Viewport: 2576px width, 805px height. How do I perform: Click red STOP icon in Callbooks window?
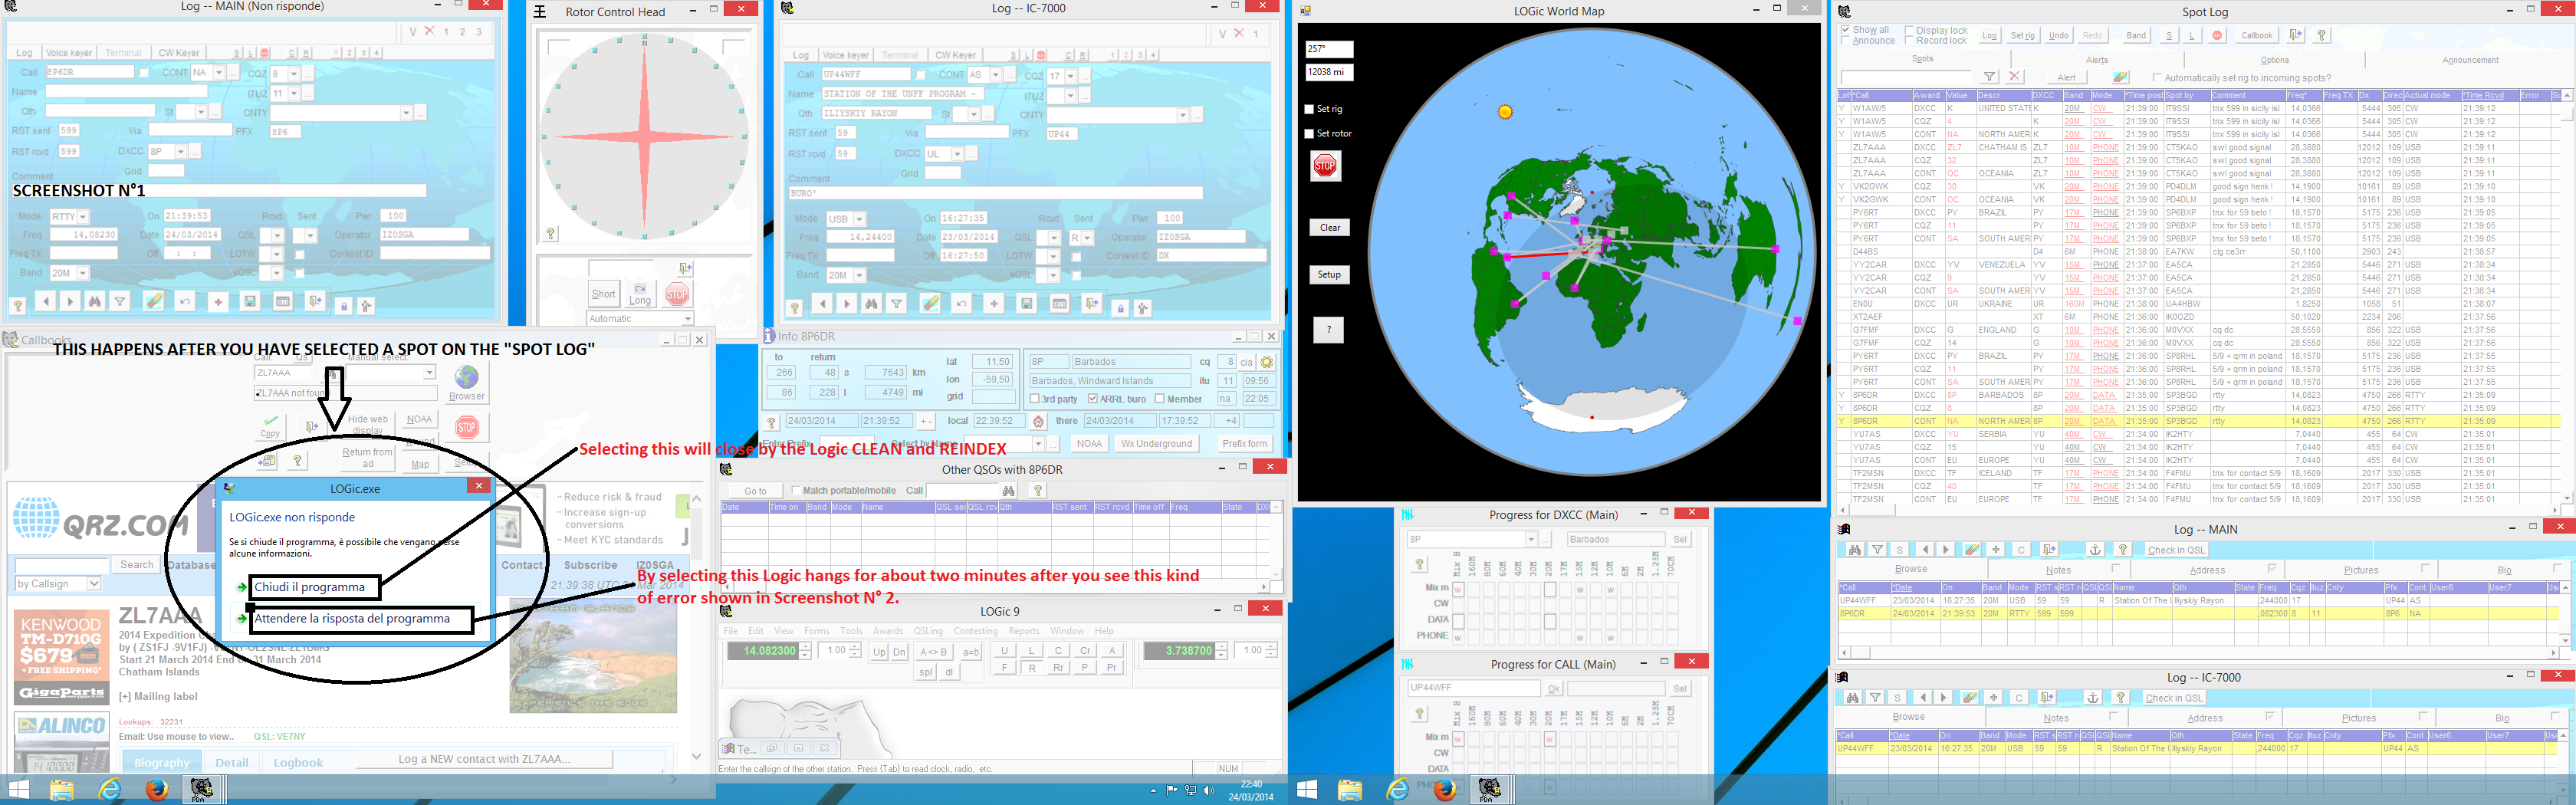click(467, 427)
